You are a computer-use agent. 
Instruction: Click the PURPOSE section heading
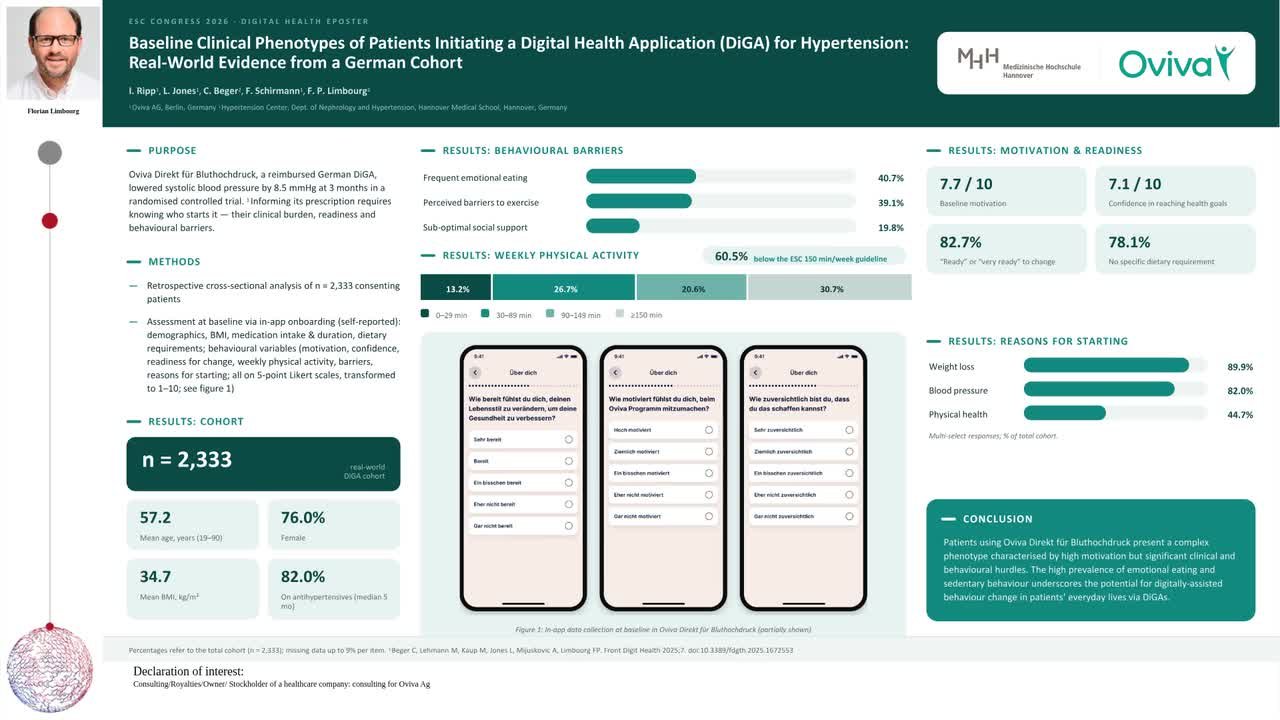[172, 151]
